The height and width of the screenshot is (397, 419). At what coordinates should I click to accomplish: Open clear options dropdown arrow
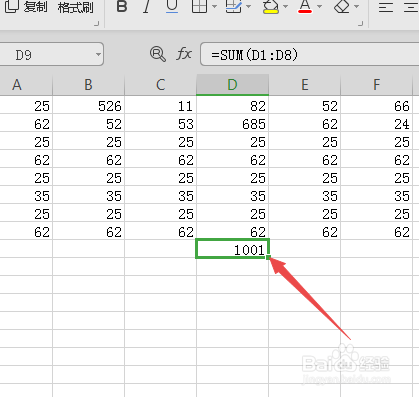pyautogui.click(x=357, y=6)
